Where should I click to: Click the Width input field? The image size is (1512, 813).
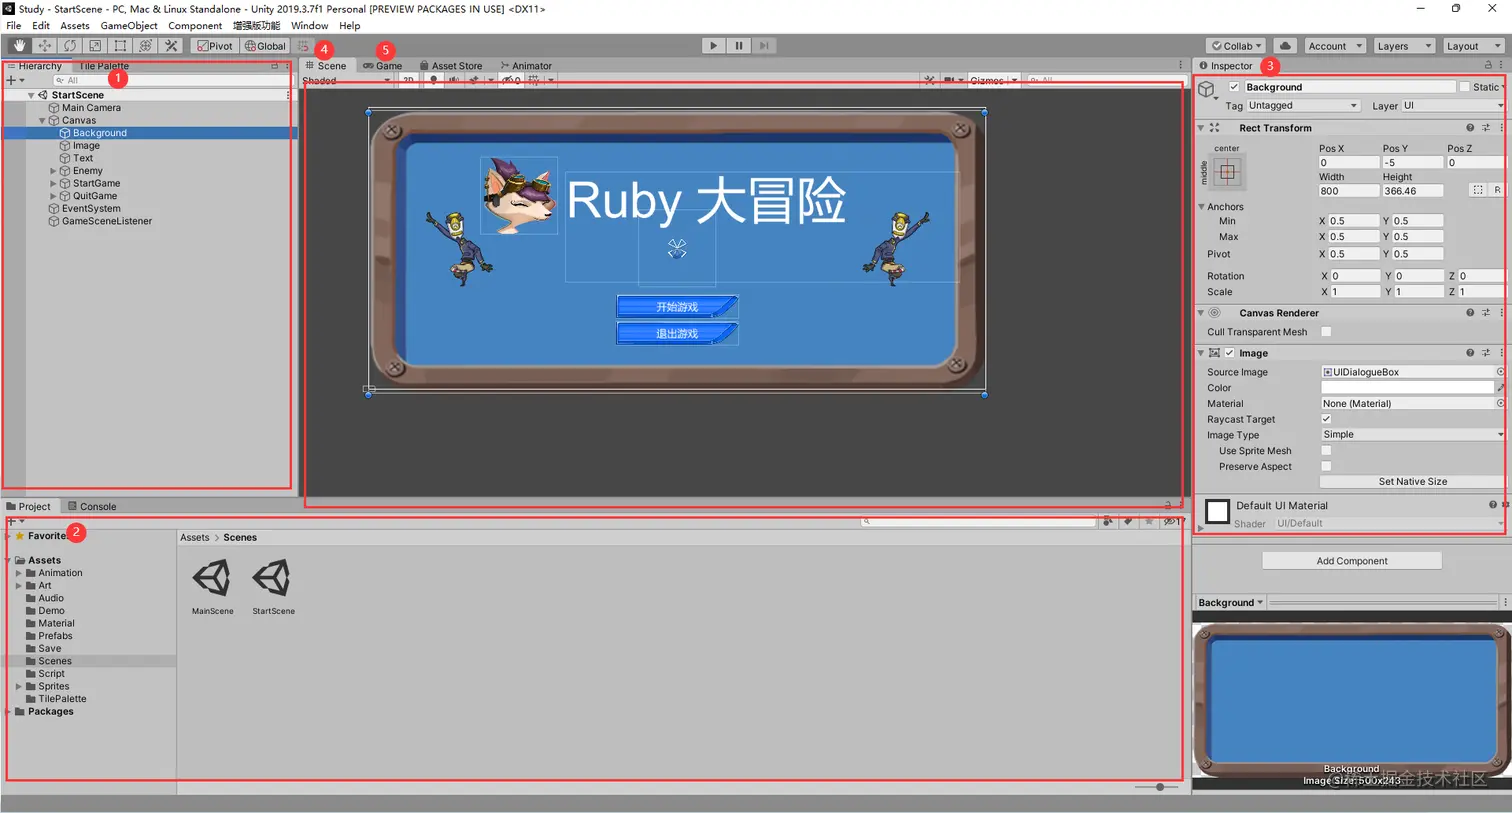click(1348, 191)
